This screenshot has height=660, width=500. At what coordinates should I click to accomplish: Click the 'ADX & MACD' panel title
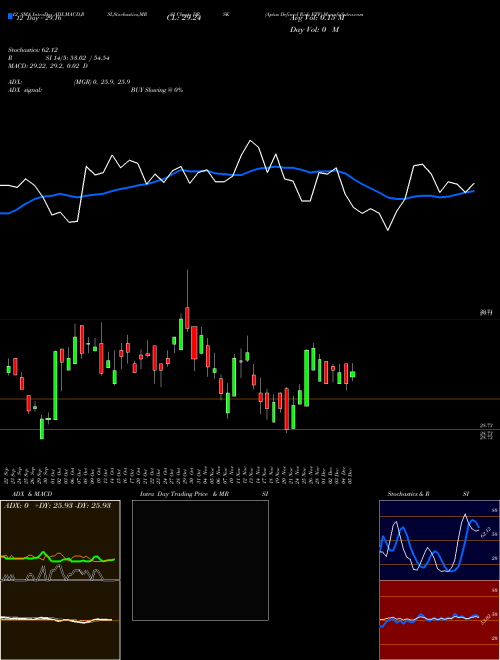(x=32, y=494)
